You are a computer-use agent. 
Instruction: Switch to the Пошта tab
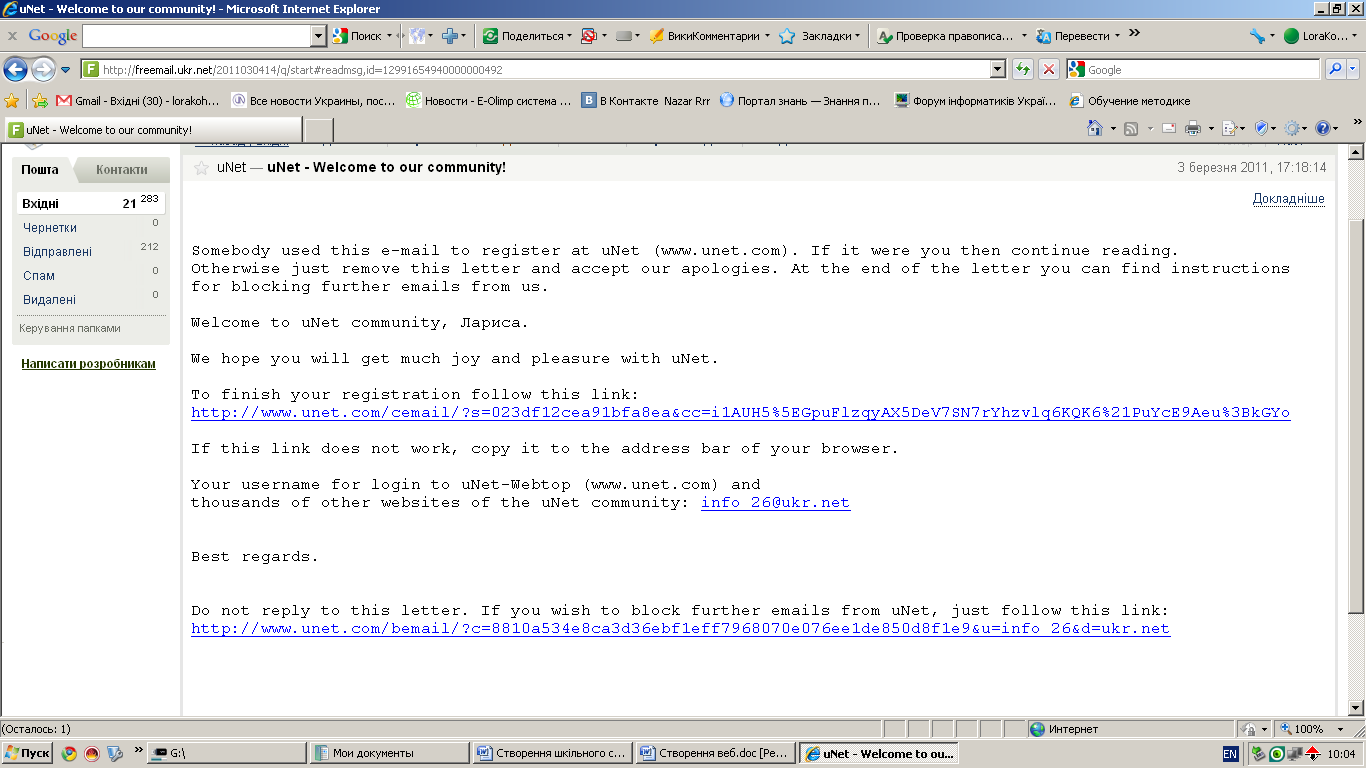pos(40,170)
